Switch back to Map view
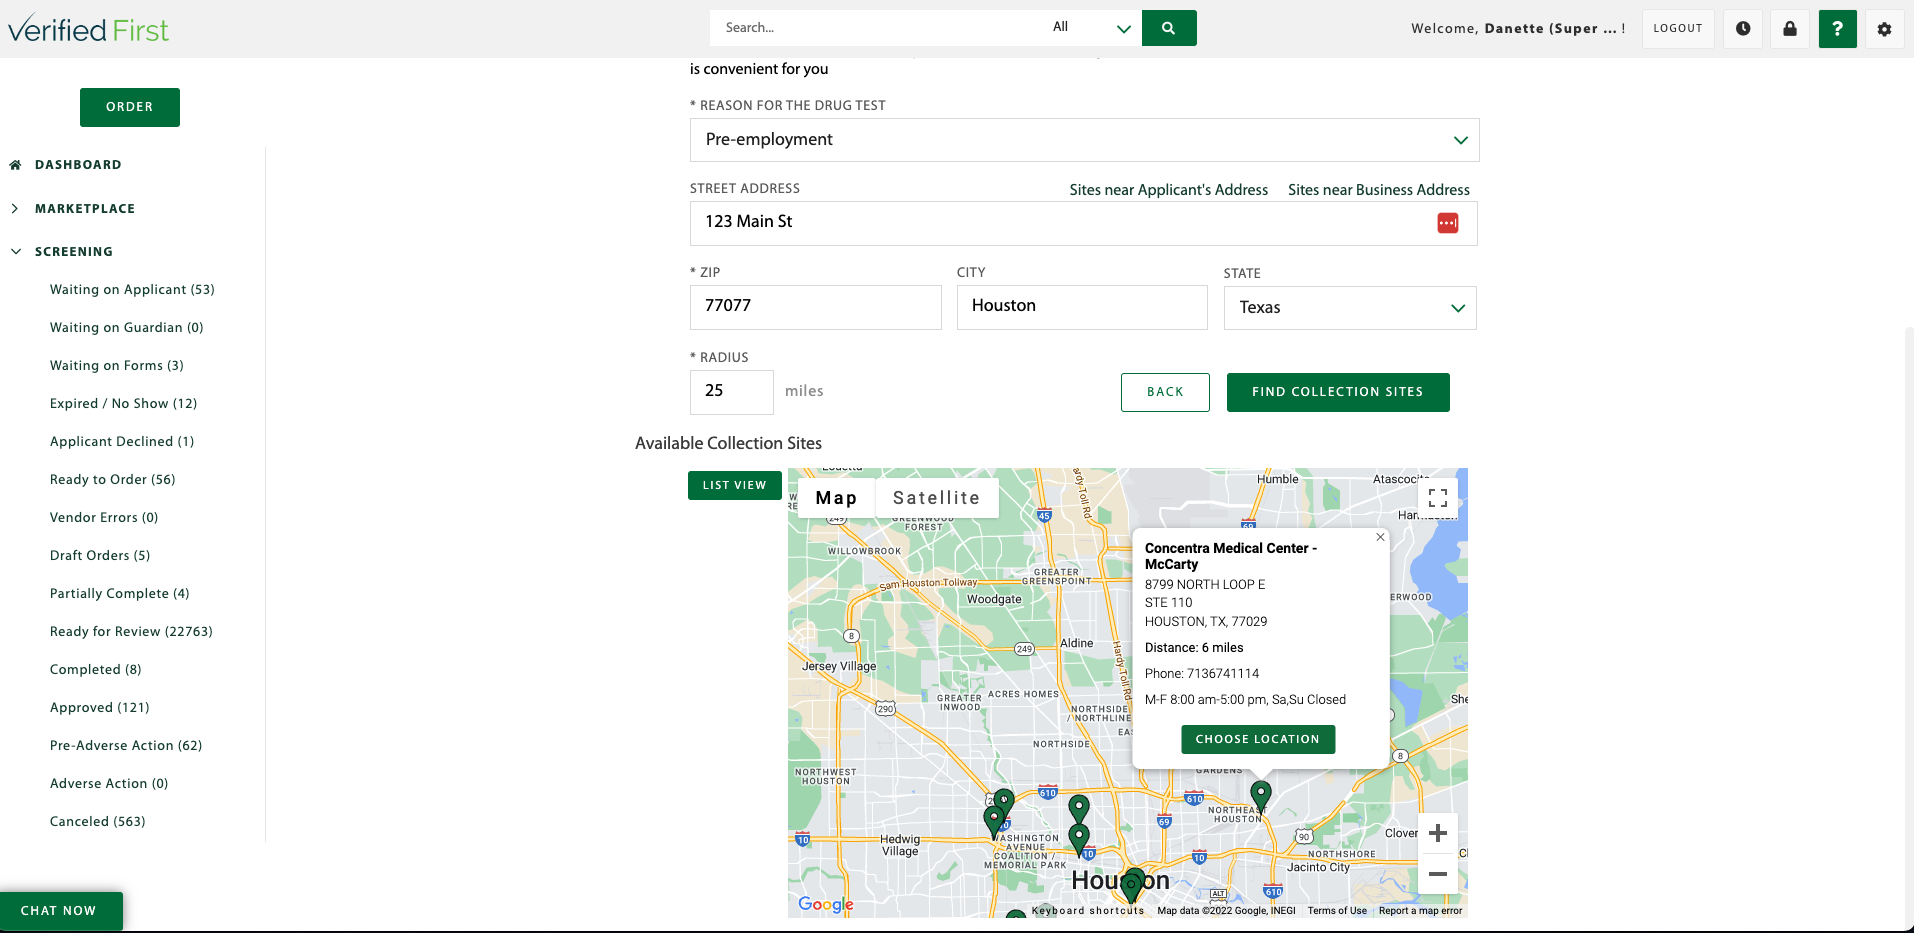1914x933 pixels. point(835,497)
